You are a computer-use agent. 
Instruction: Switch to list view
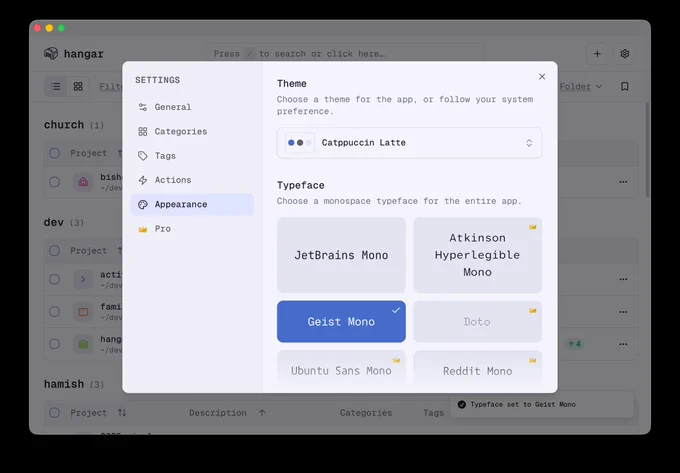[x=56, y=86]
